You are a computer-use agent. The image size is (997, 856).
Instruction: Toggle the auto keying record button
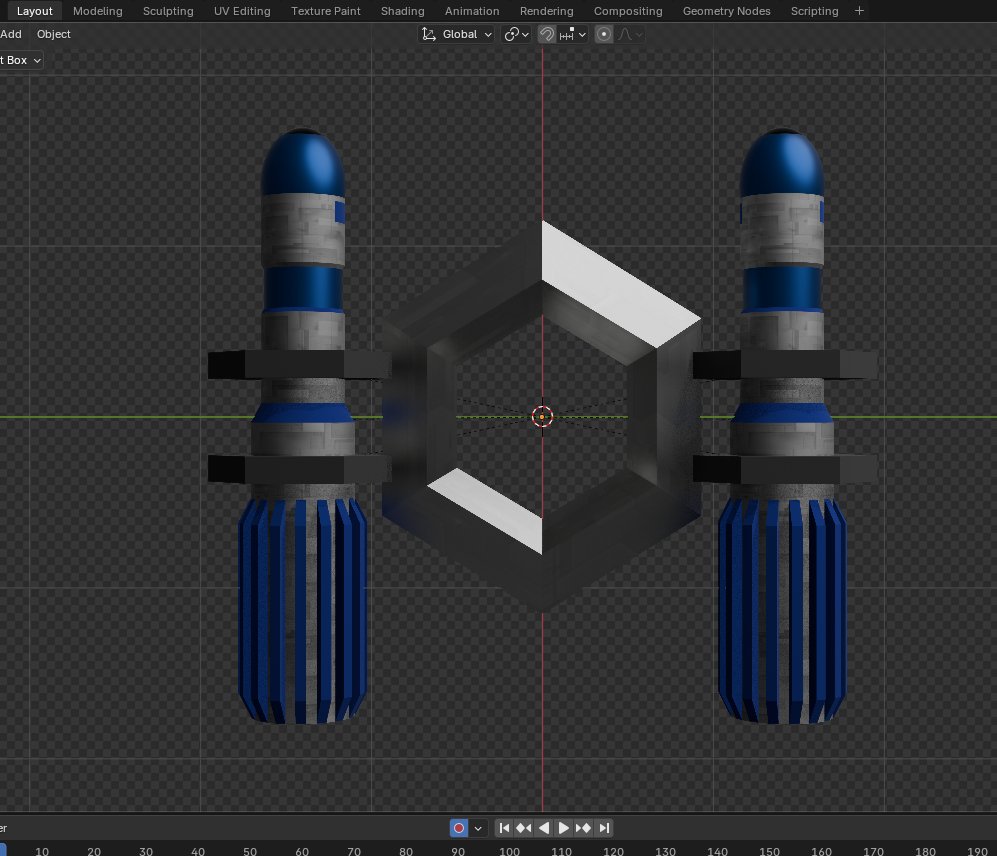[458, 828]
